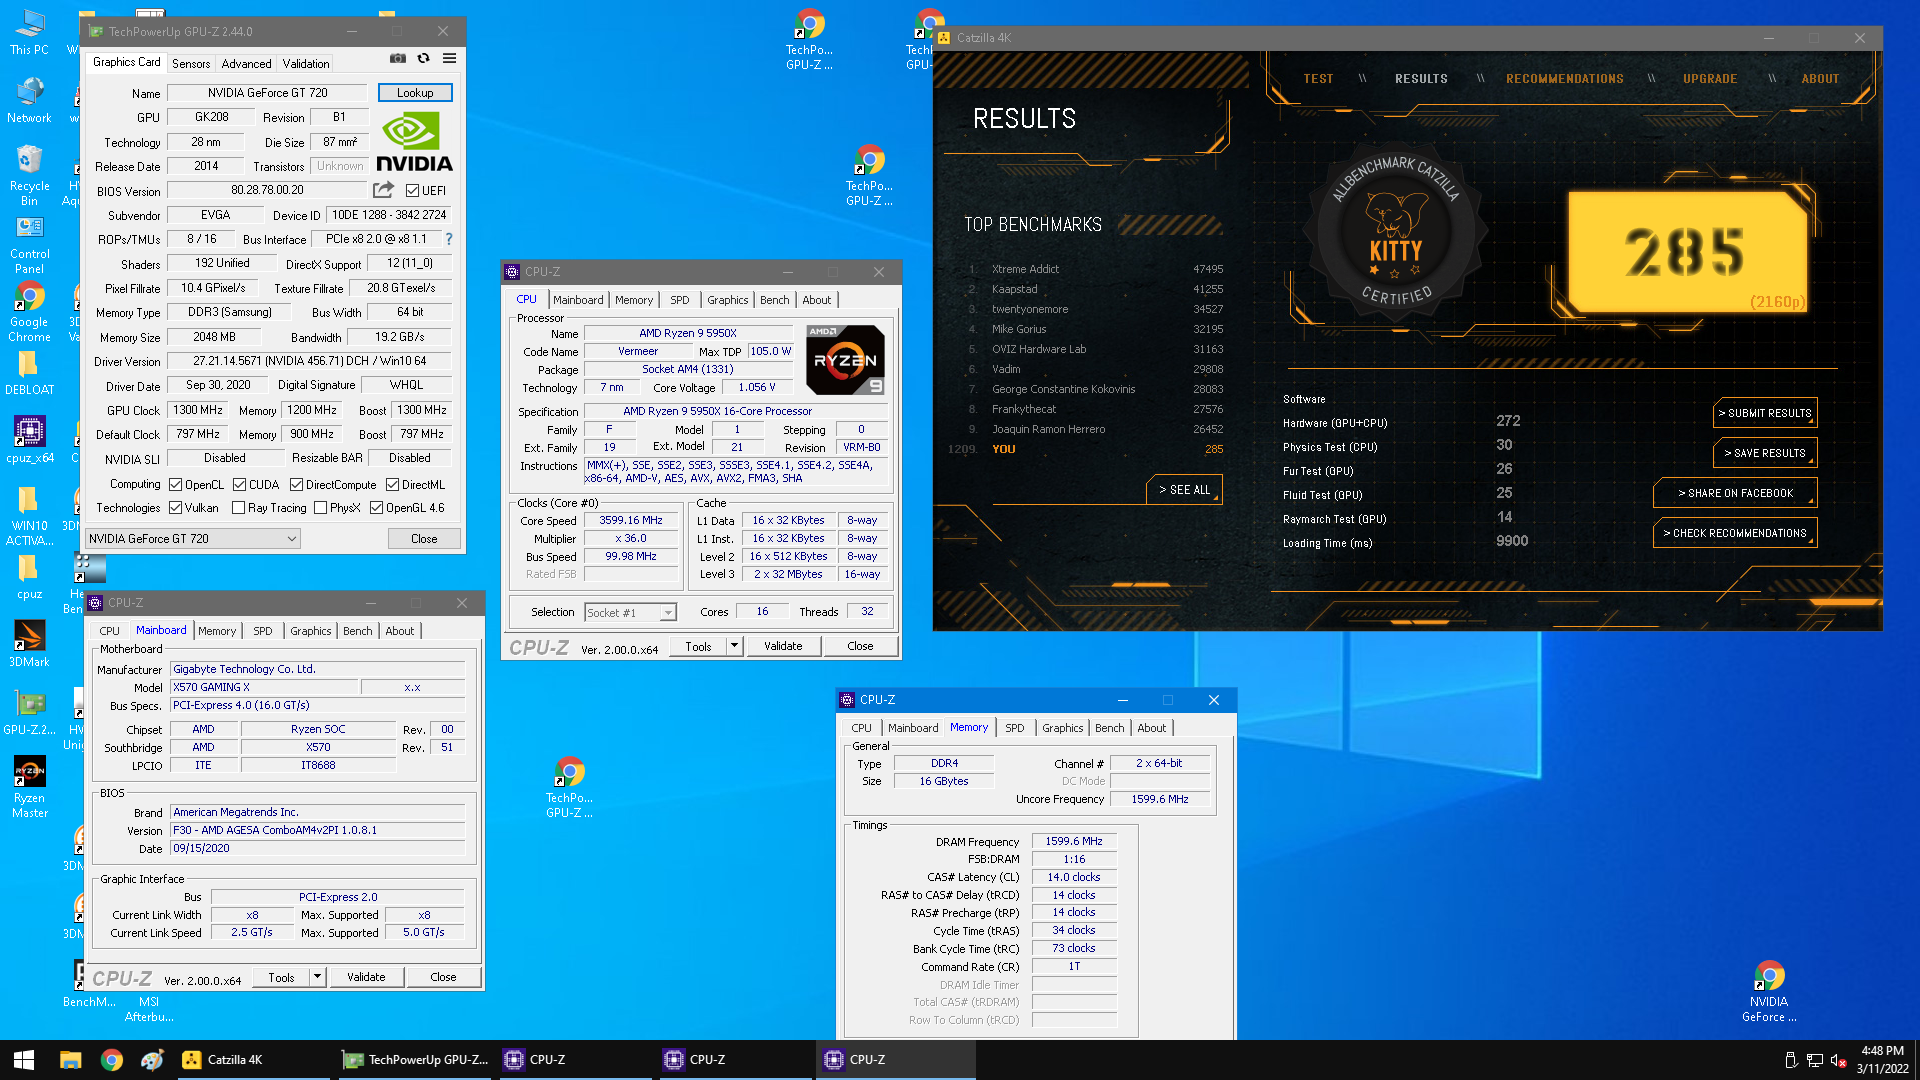Open NVIDIA GeForce shortcut on desktop
Viewport: 1920px width, 1080px height.
1769,991
